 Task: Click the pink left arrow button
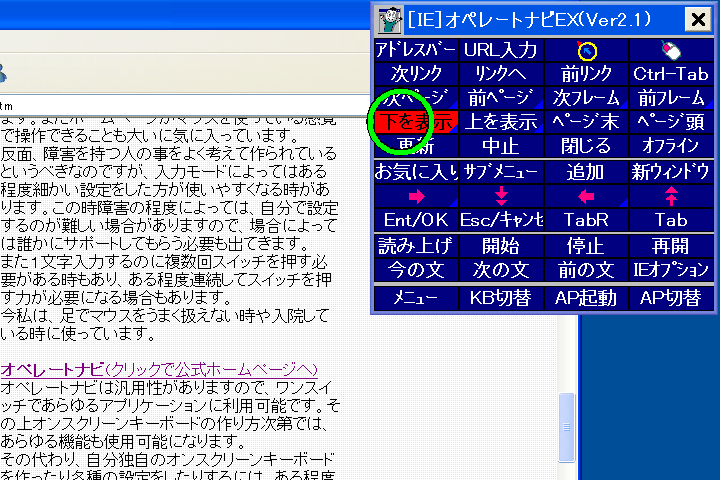586,196
